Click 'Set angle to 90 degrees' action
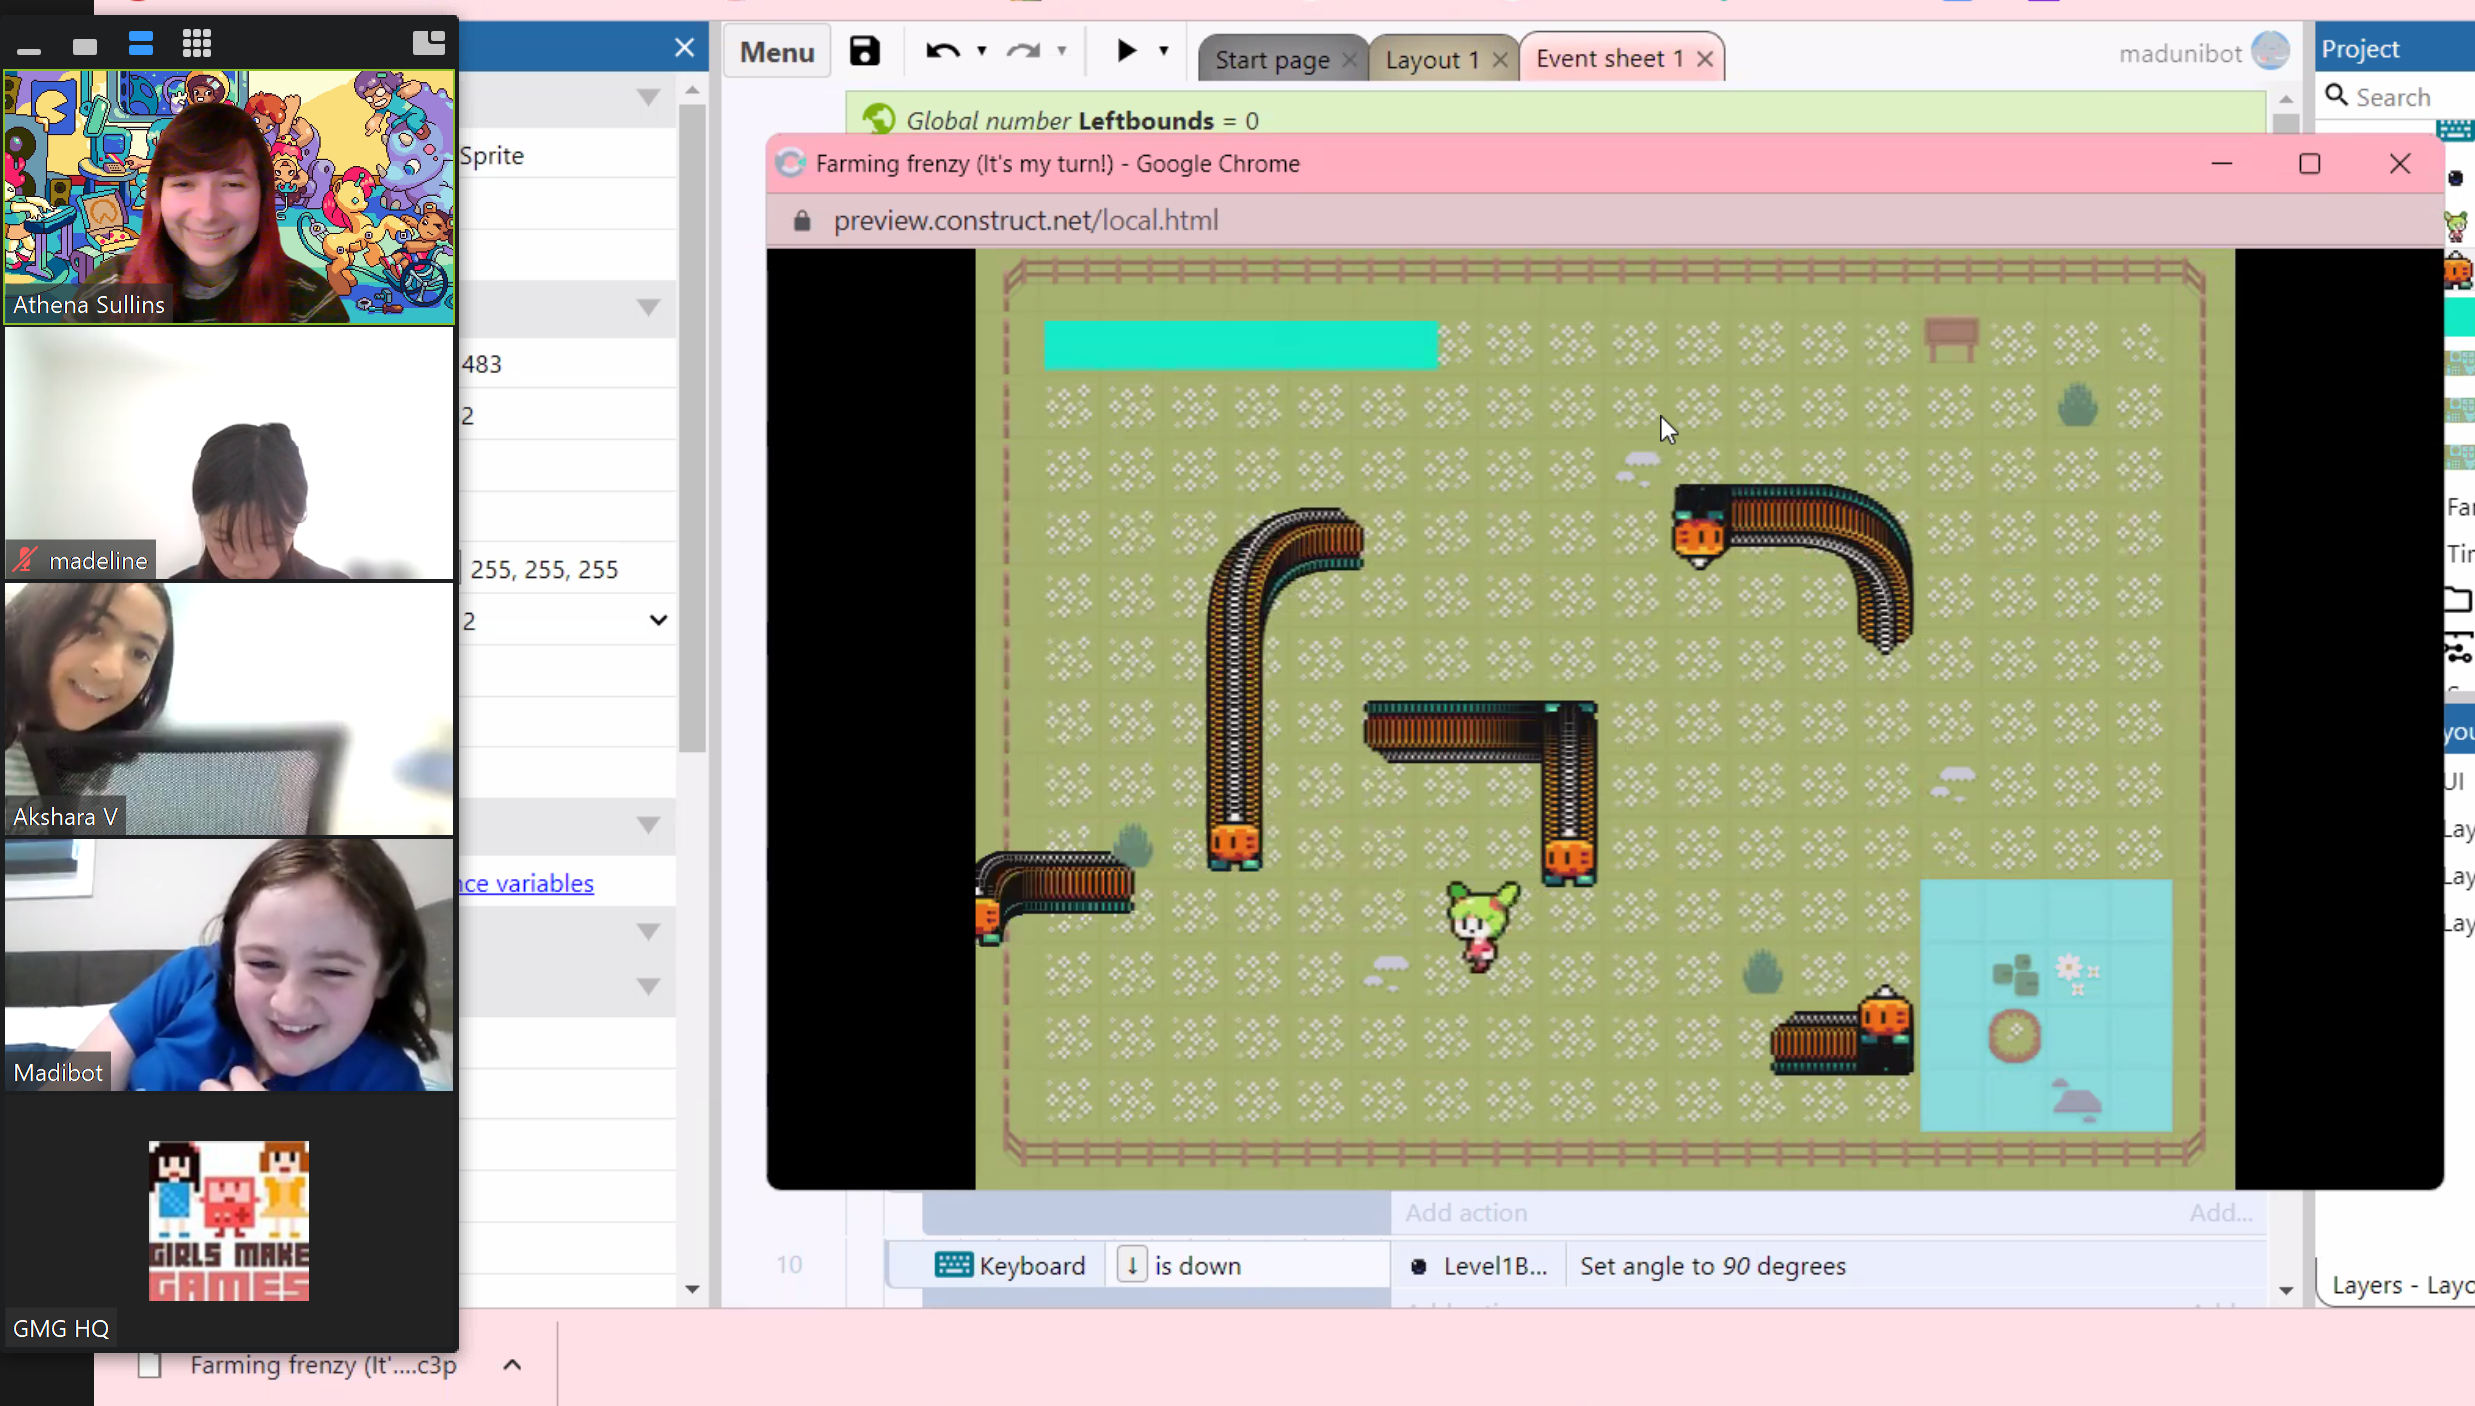The height and width of the screenshot is (1406, 2475). [x=1713, y=1266]
